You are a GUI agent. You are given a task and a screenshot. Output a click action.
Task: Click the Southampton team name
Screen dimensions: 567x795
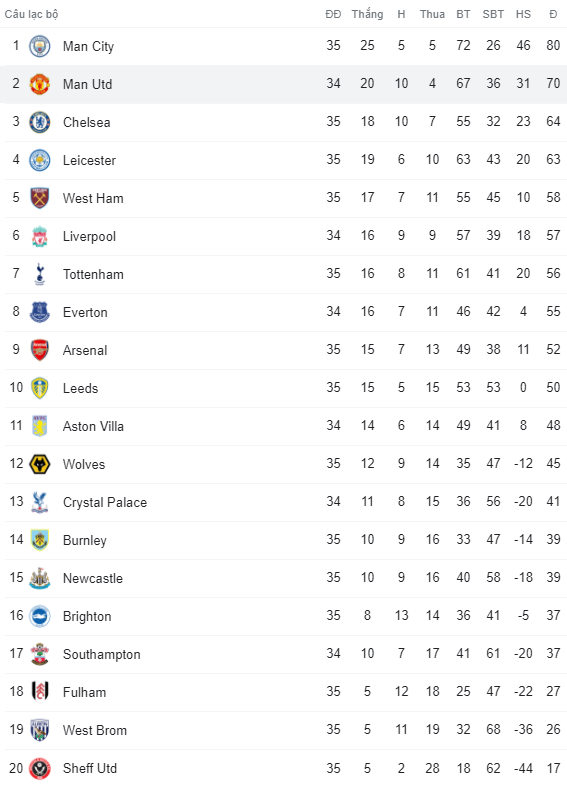coord(101,655)
